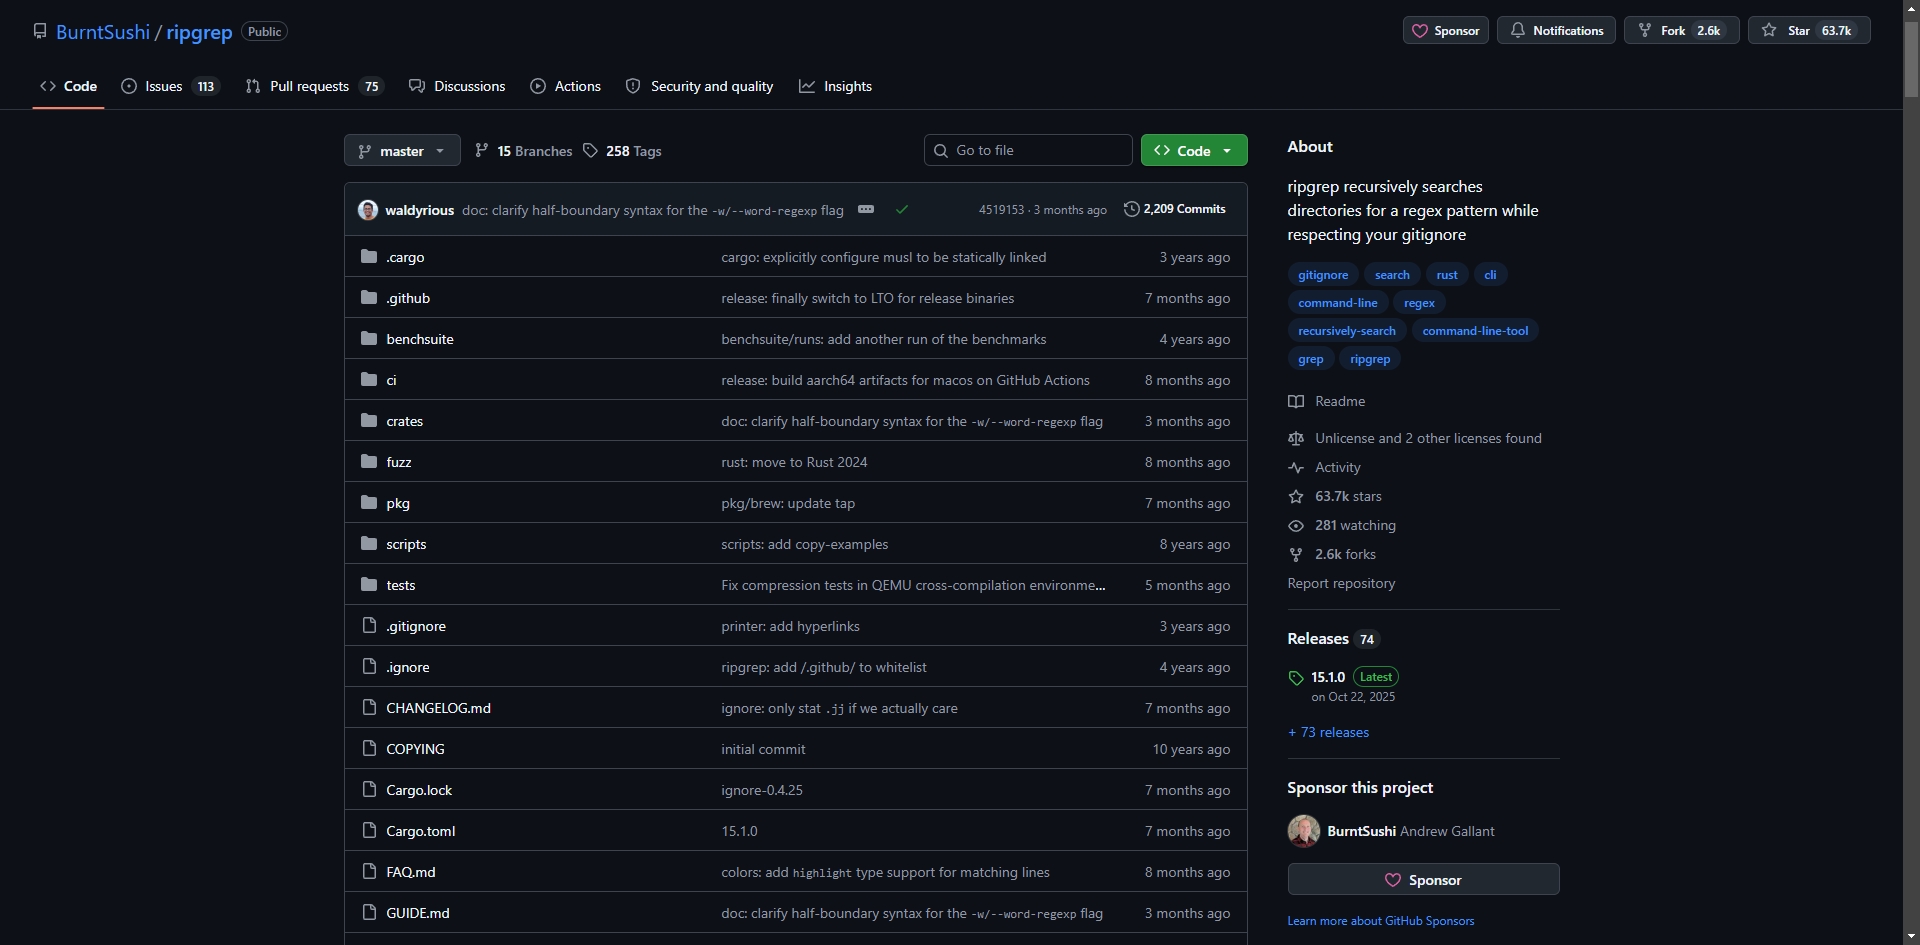This screenshot has height=945, width=1920.
Task: Open the Issues tab
Action: click(x=169, y=86)
